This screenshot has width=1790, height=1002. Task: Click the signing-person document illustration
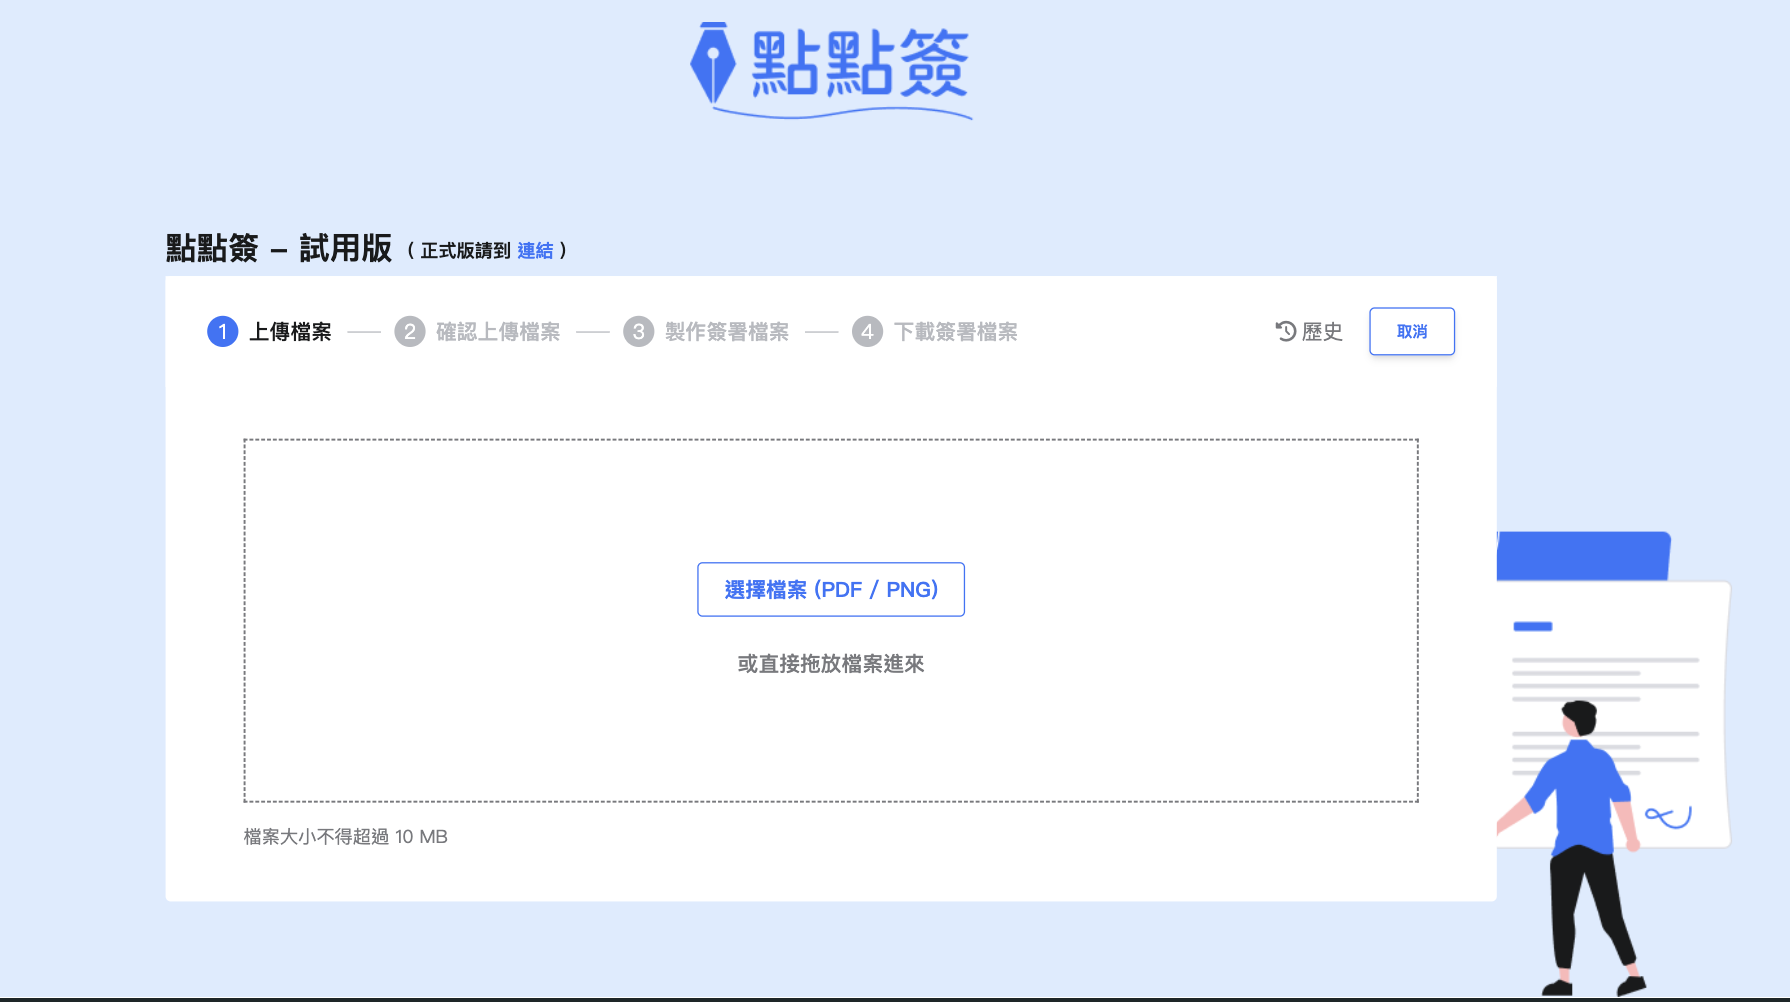(1614, 764)
